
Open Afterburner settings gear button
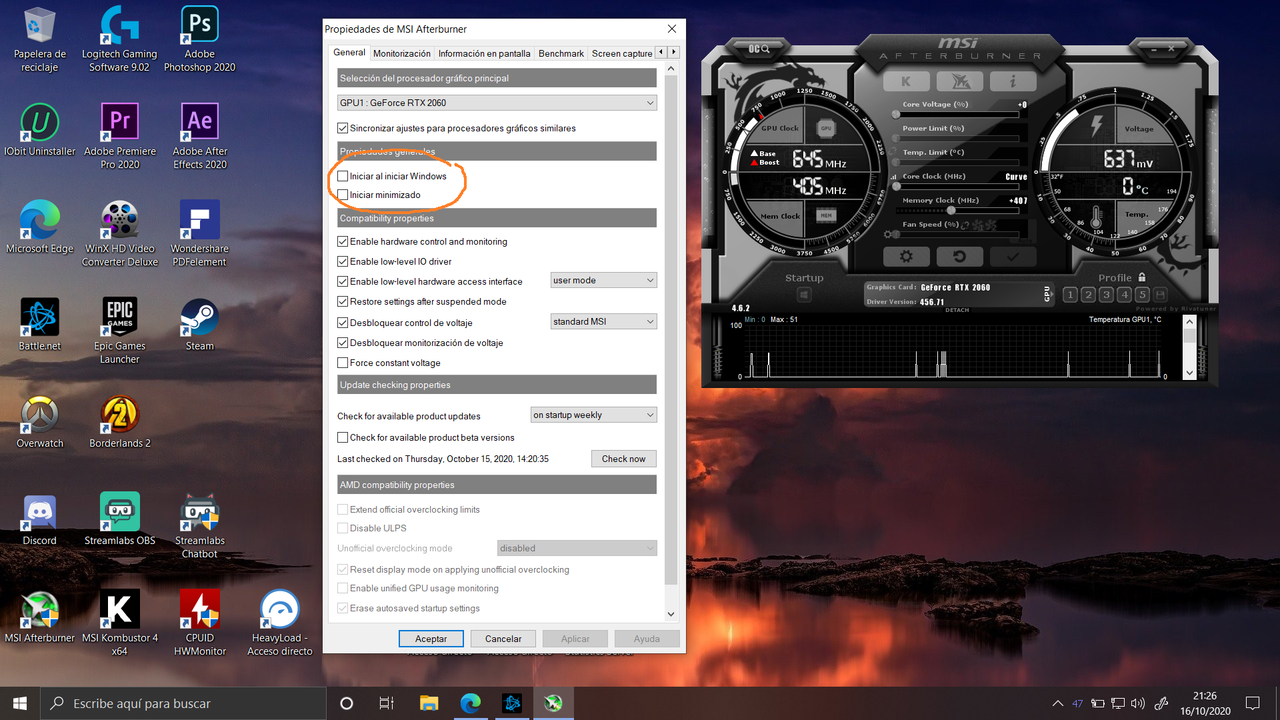(x=906, y=256)
